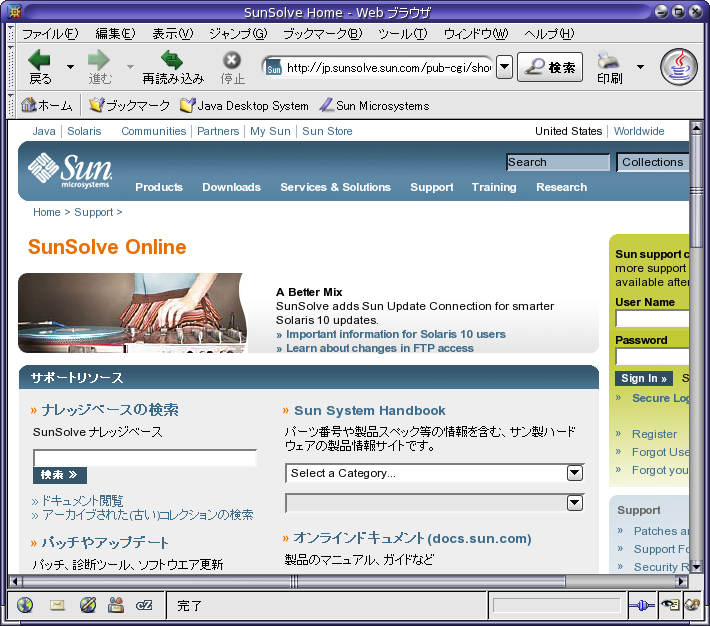Open the ヘルプ menu
Screen dimensions: 710x626
(x=549, y=34)
